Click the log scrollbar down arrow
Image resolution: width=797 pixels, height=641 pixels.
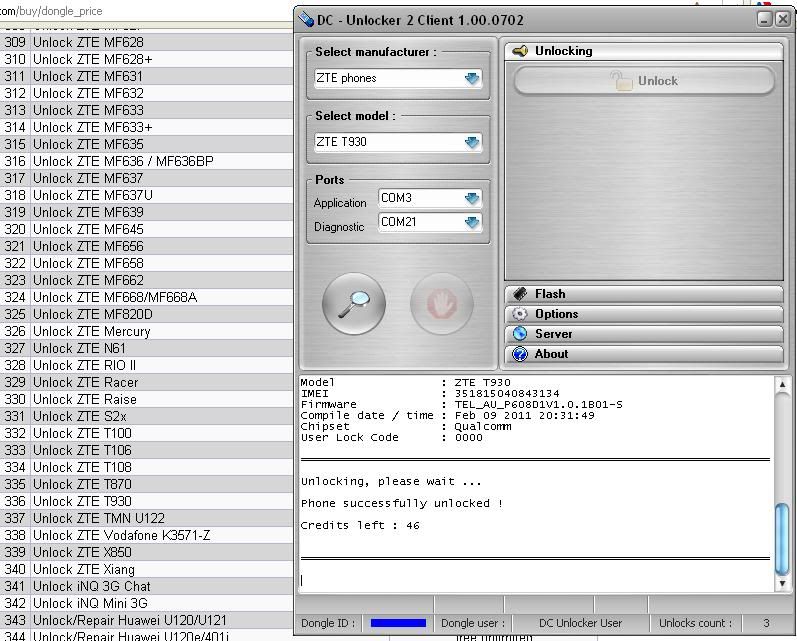click(x=782, y=584)
